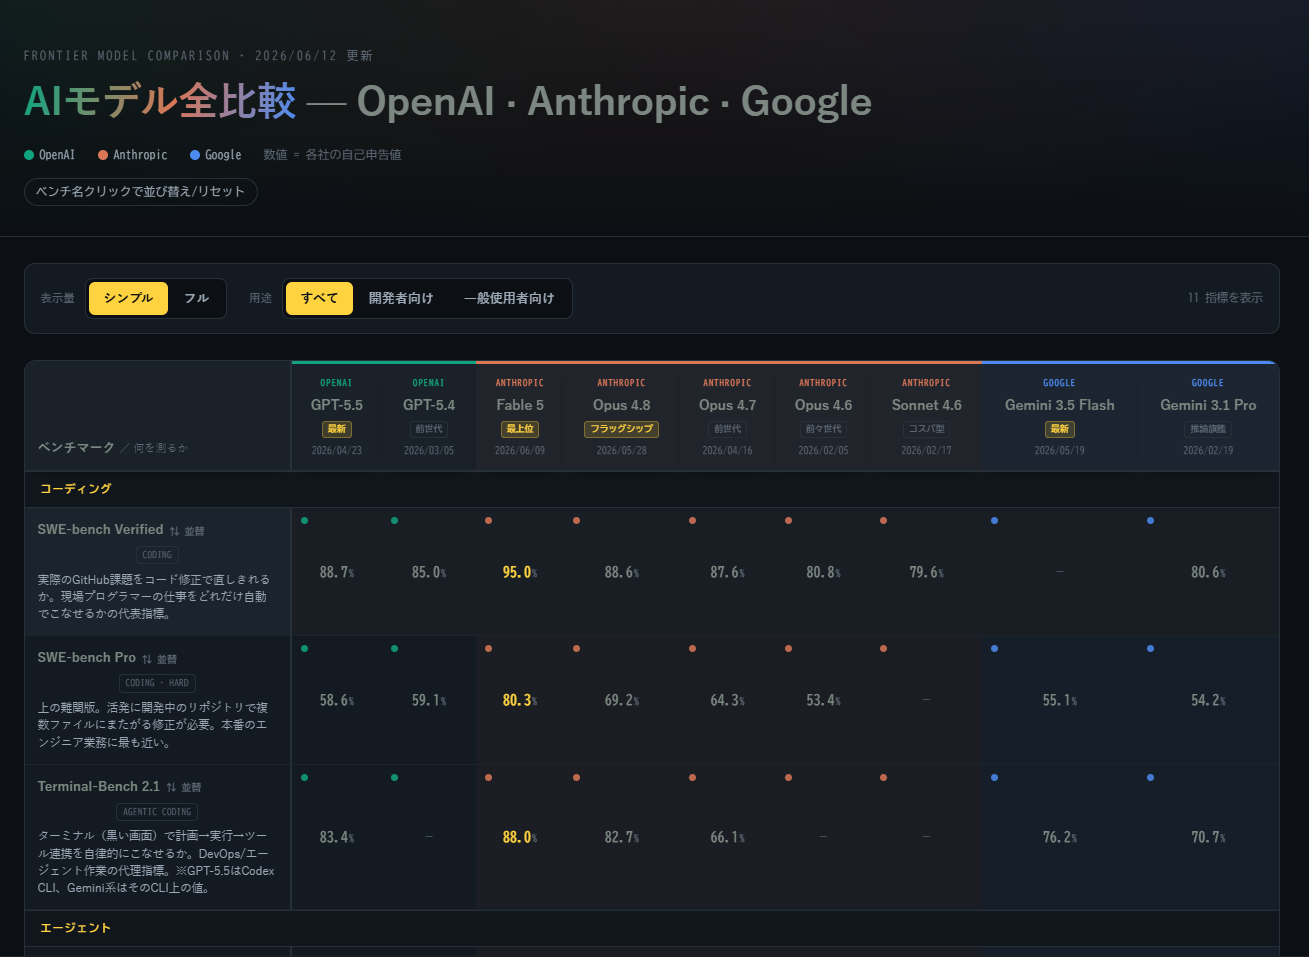Click the ベンチ名クリックで並び替え/リセット pill
The width and height of the screenshot is (1309, 957).
(x=141, y=192)
